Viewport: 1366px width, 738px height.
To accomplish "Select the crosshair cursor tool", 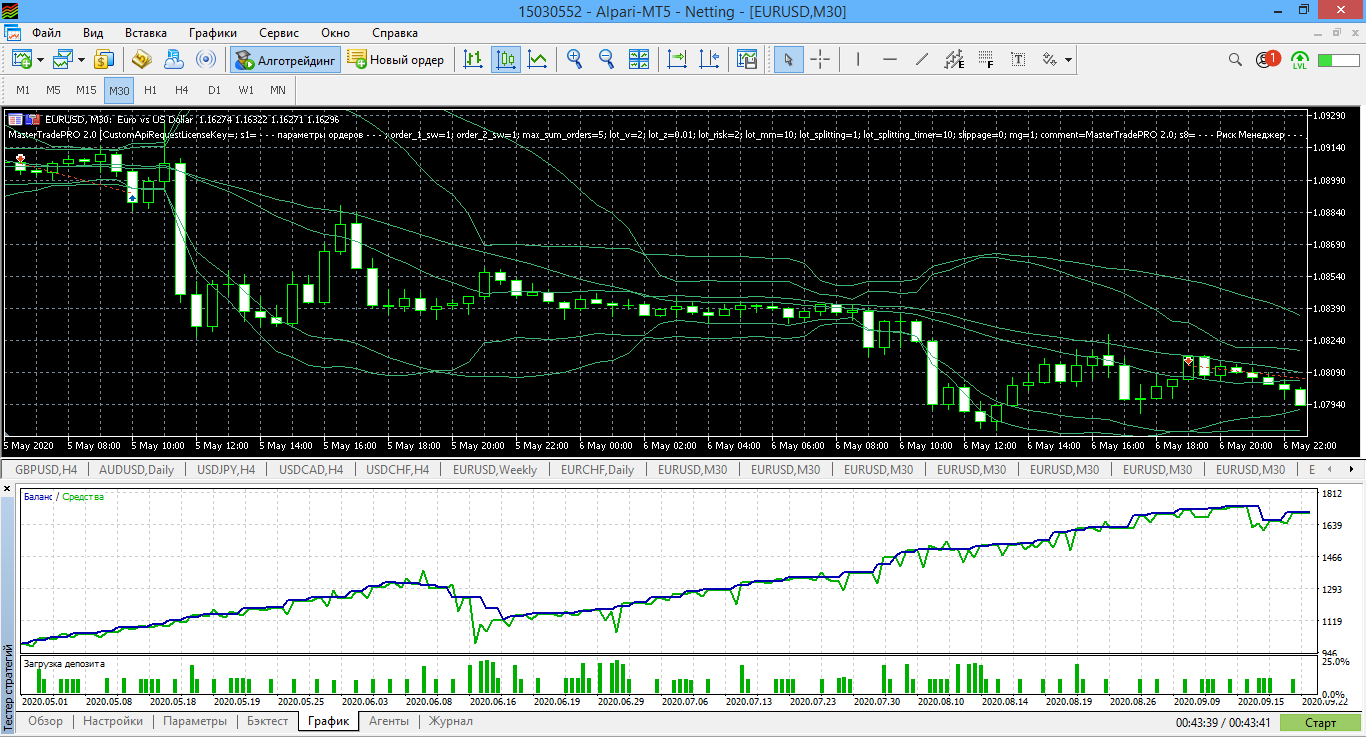I will (x=820, y=60).
